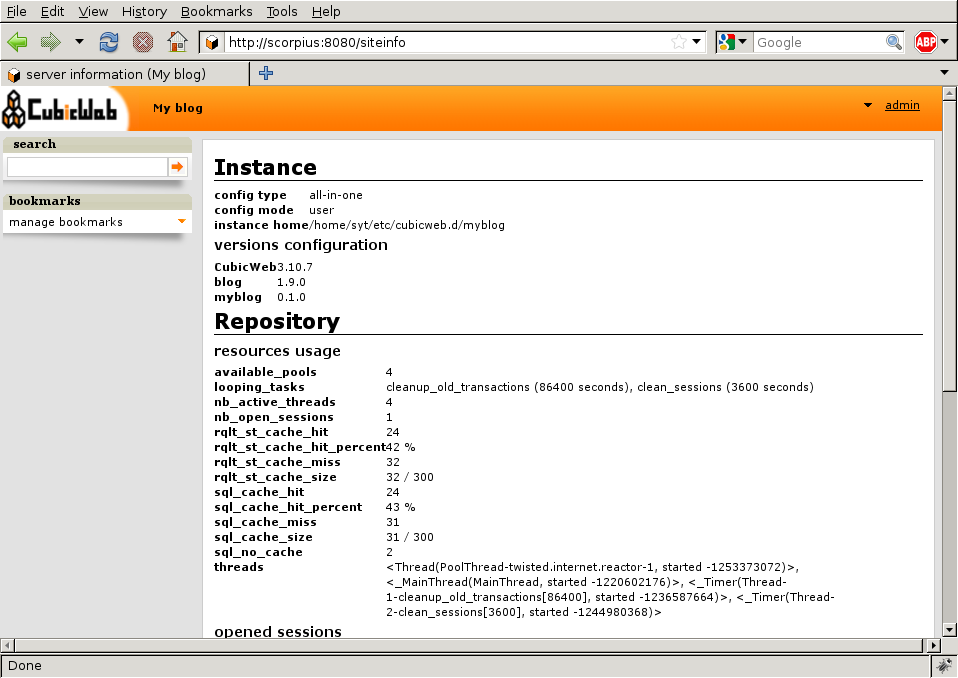Open the address bar history dropdown

[x=697, y=42]
